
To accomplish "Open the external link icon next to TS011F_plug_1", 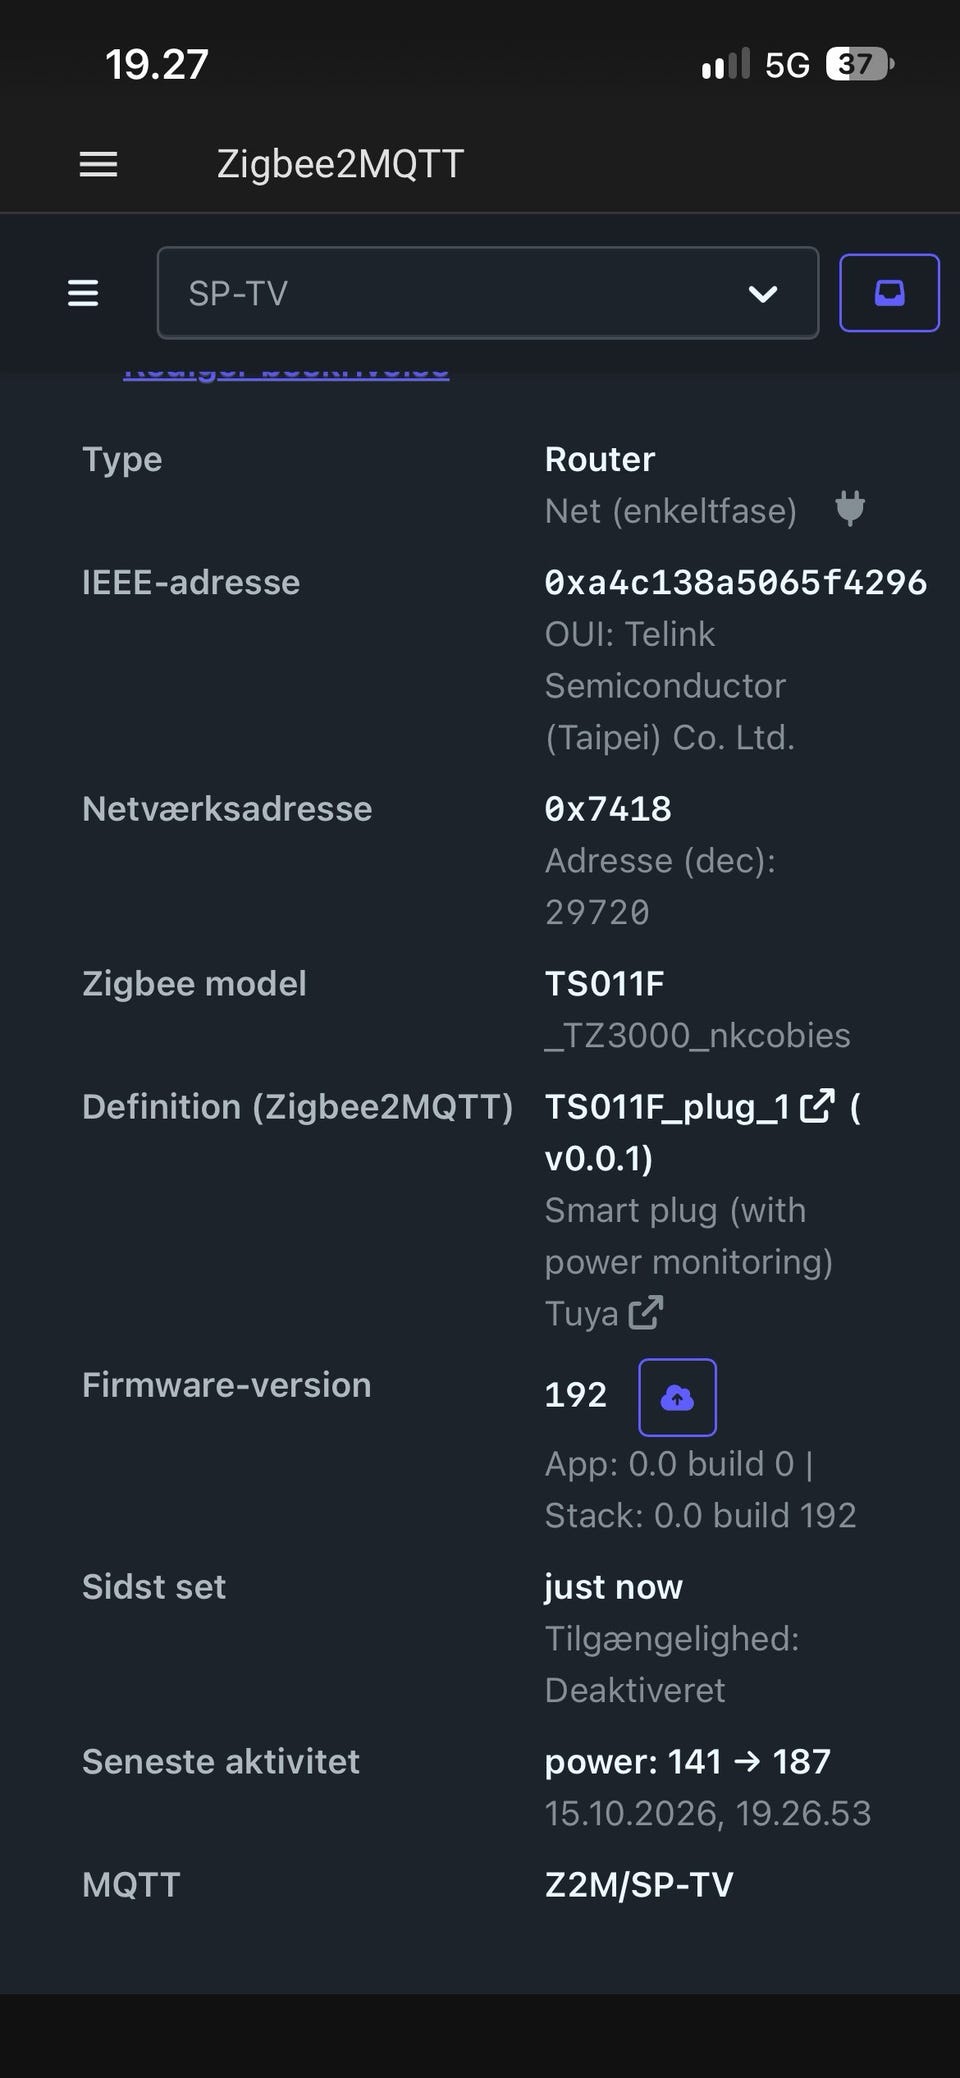I will coord(817,1106).
